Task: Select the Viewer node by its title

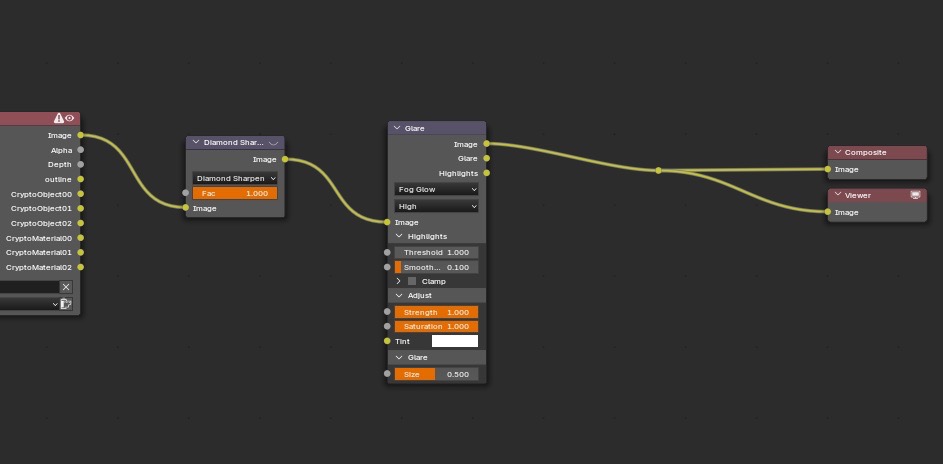Action: coord(858,195)
